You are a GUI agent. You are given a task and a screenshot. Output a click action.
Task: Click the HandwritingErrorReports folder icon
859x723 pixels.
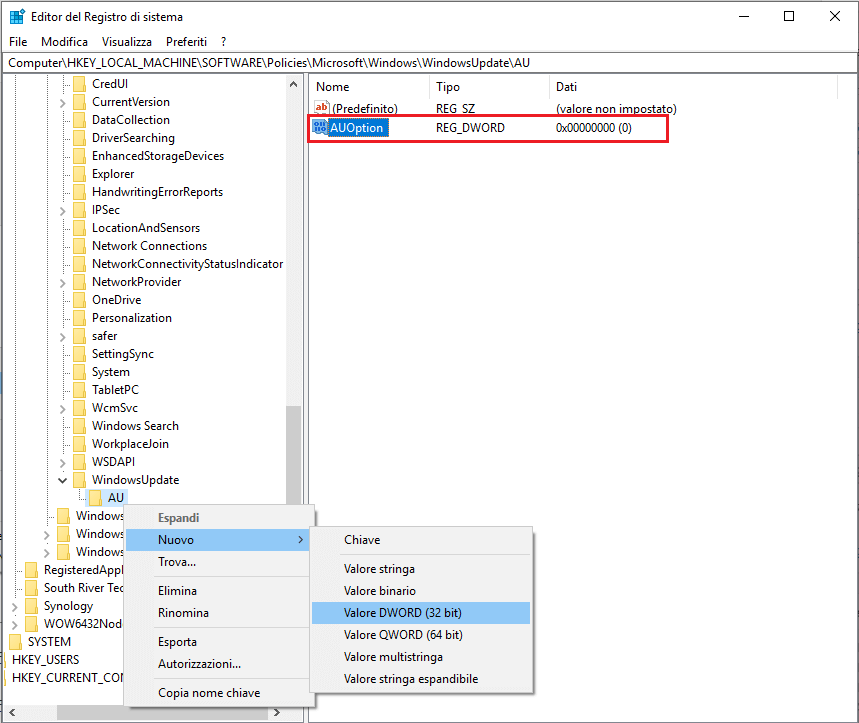pos(79,192)
